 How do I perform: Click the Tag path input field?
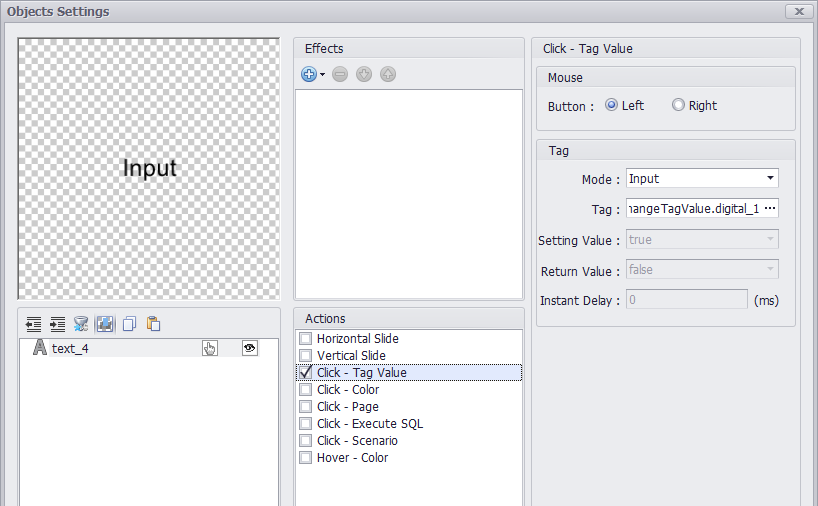[694, 208]
